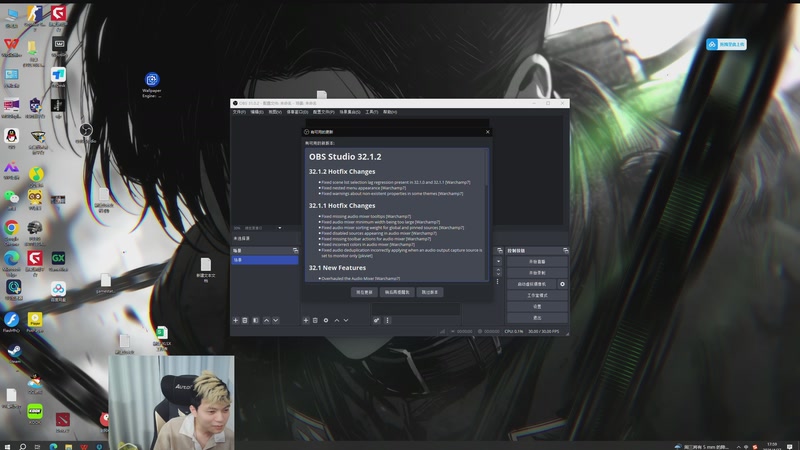
Task: Undock the Controls panel via its float icon
Action: [x=565, y=251]
